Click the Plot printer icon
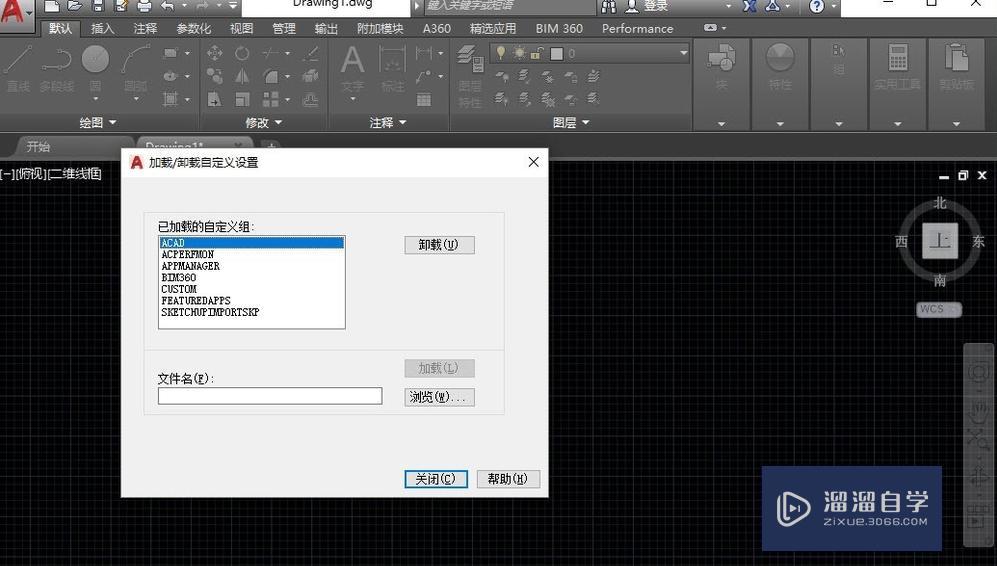 (x=144, y=6)
